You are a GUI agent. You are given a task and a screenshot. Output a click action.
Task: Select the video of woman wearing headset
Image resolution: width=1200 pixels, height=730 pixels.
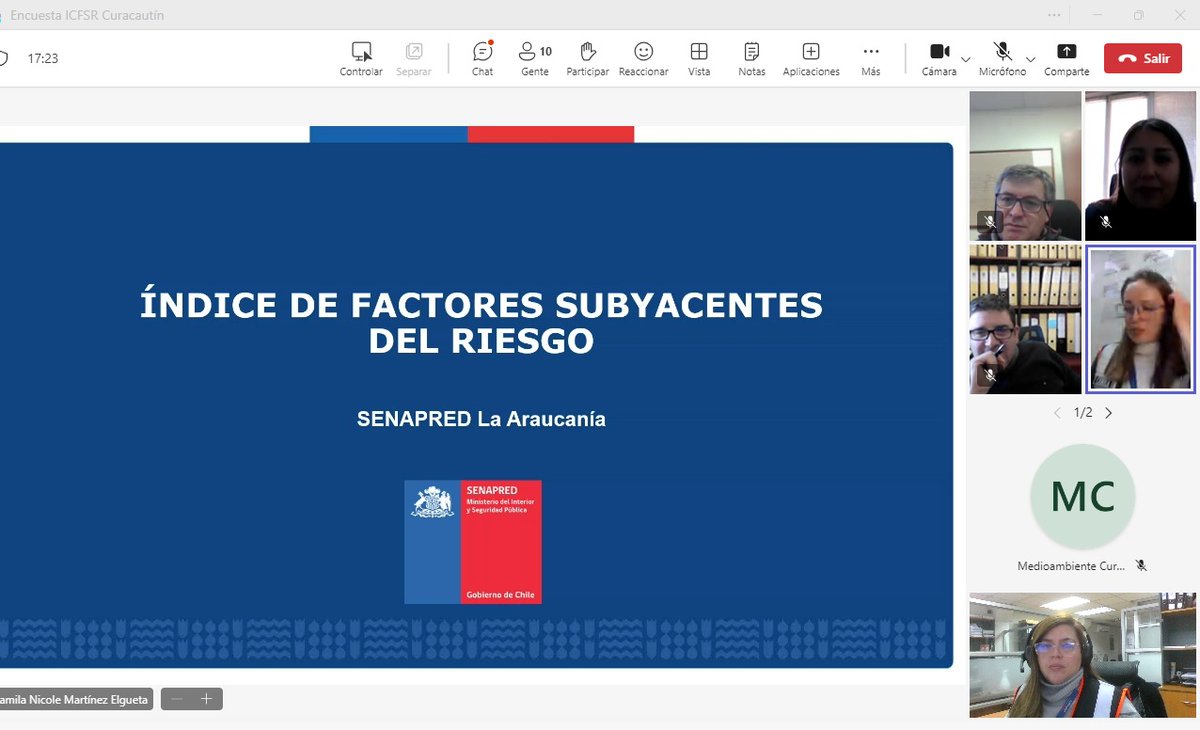pyautogui.click(x=1082, y=655)
